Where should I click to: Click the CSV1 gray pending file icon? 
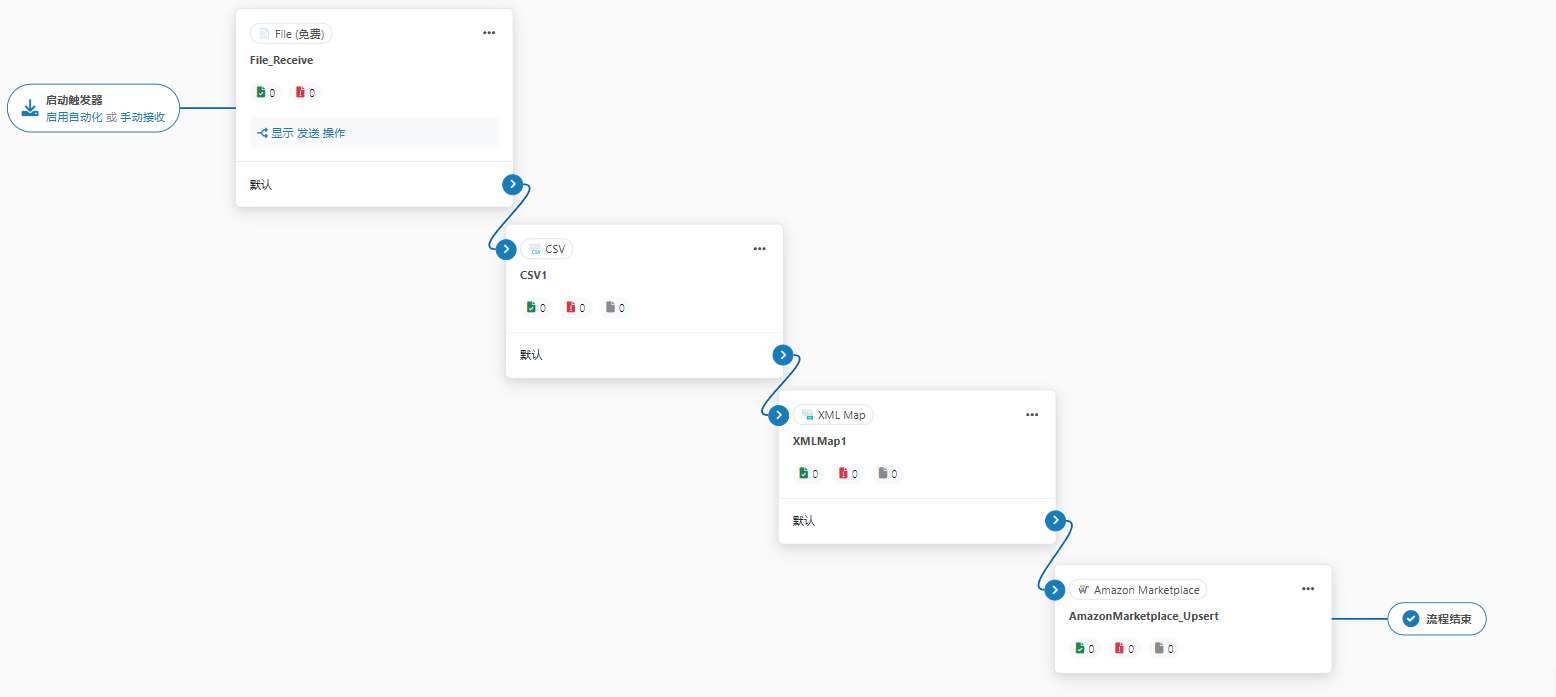click(x=611, y=308)
